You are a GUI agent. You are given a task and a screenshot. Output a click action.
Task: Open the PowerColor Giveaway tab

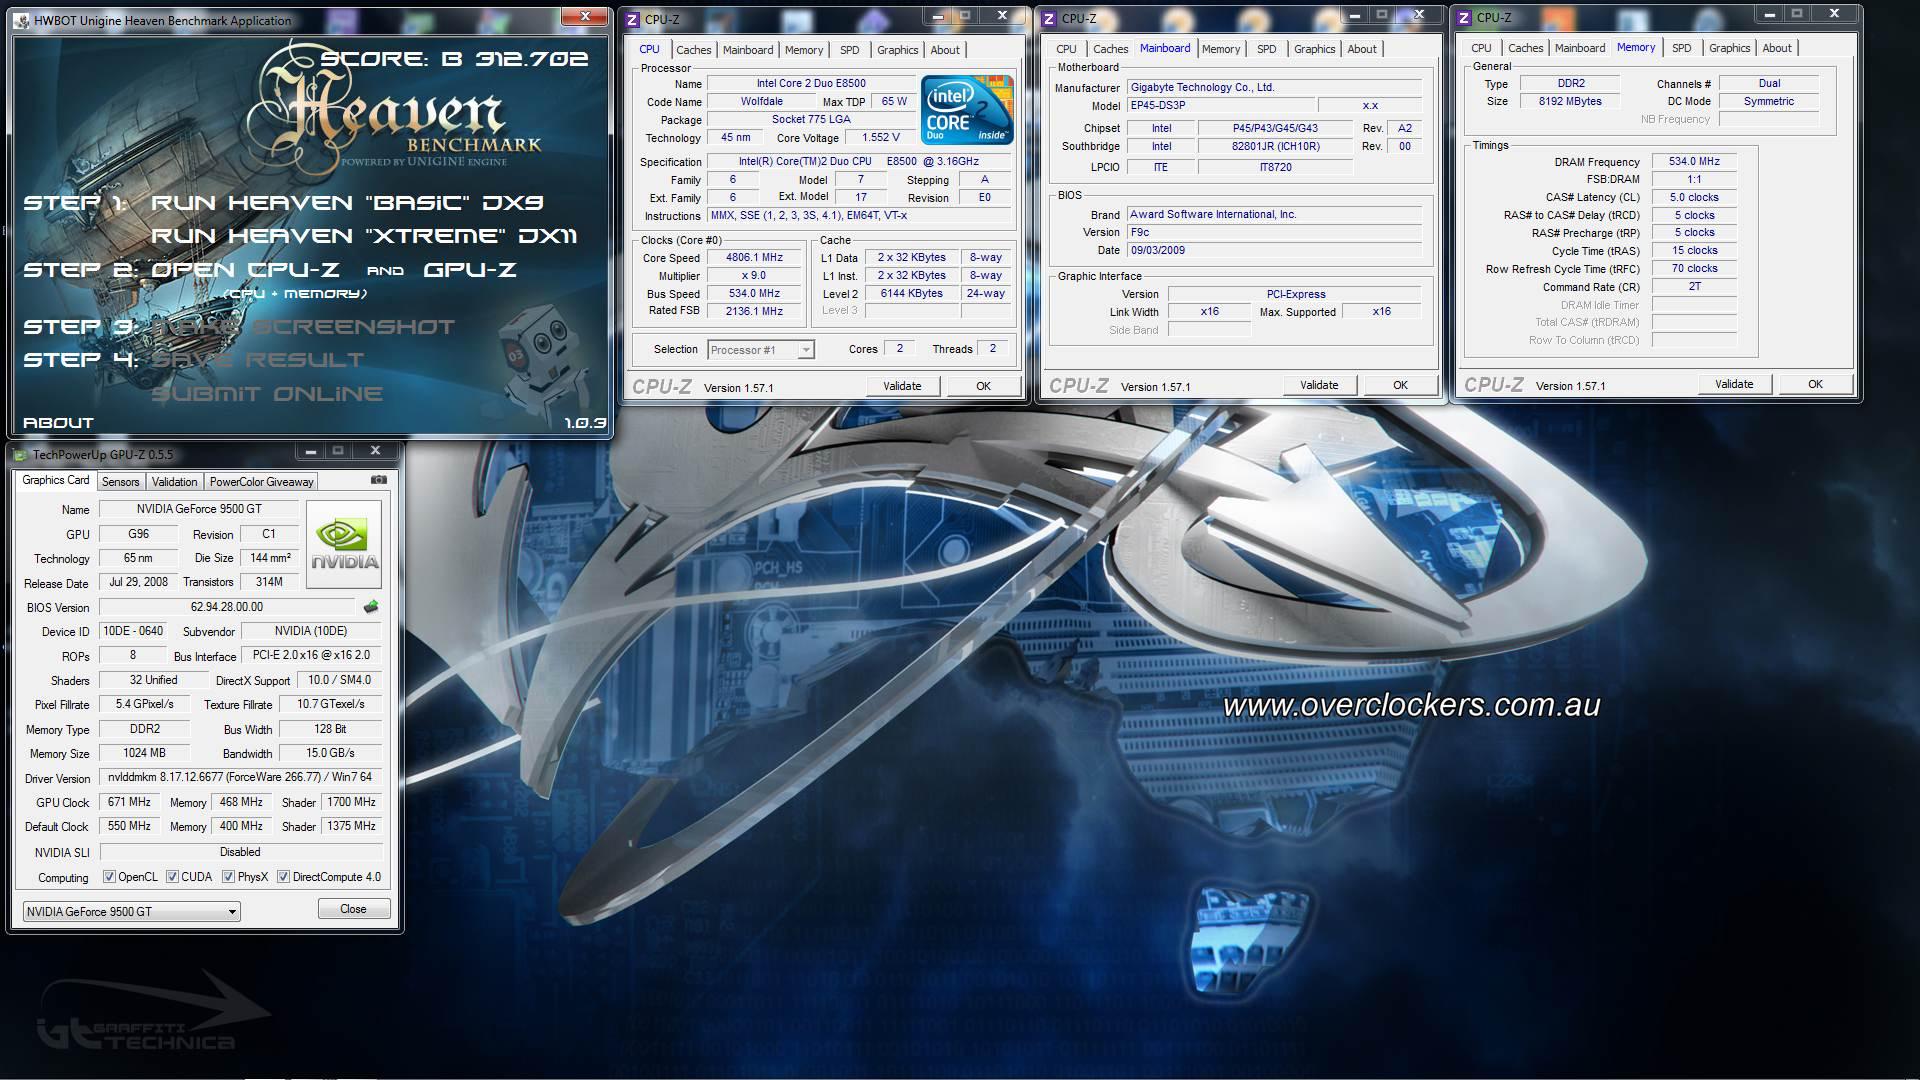coord(262,482)
